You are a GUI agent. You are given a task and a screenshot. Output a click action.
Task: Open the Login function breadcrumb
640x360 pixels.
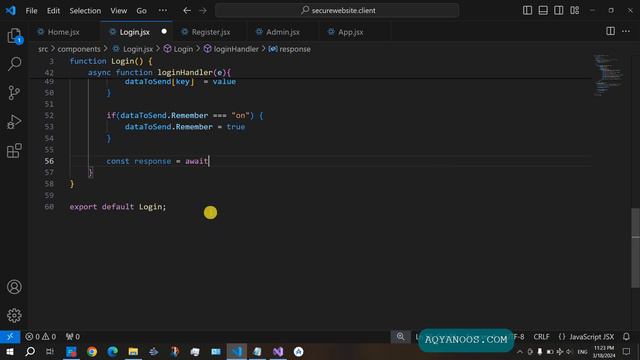click(x=178, y=49)
